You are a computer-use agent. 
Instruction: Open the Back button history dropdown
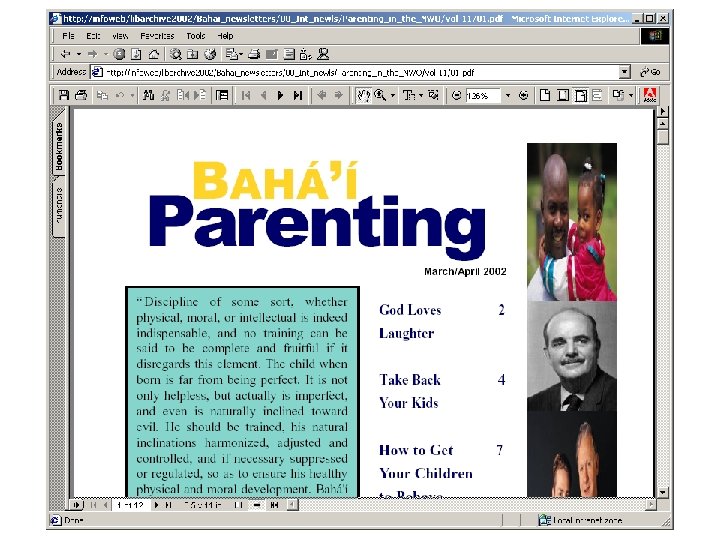[x=79, y=54]
